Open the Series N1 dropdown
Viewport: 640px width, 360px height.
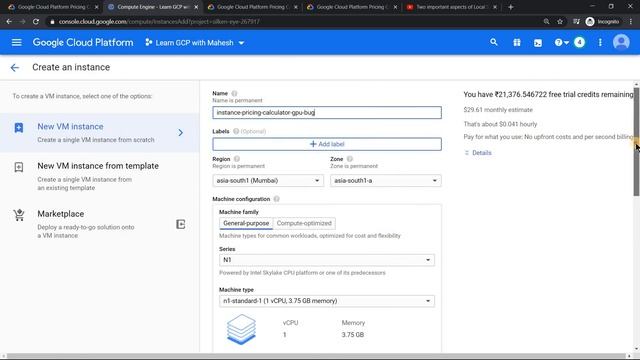coord(327,260)
